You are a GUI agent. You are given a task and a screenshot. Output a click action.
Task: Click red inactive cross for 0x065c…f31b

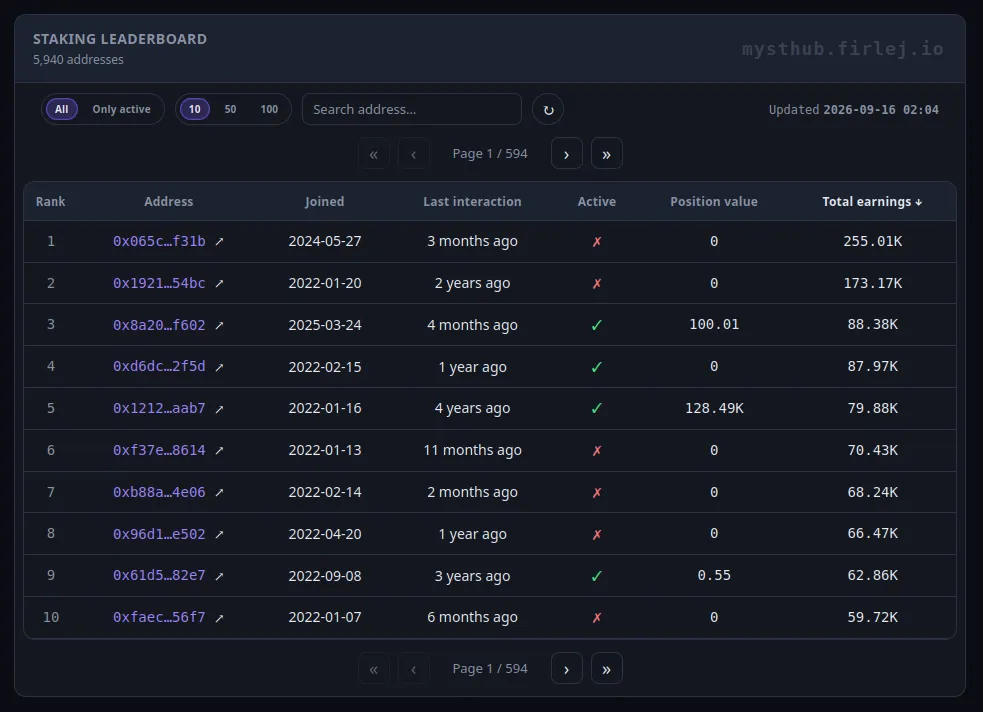tap(597, 241)
